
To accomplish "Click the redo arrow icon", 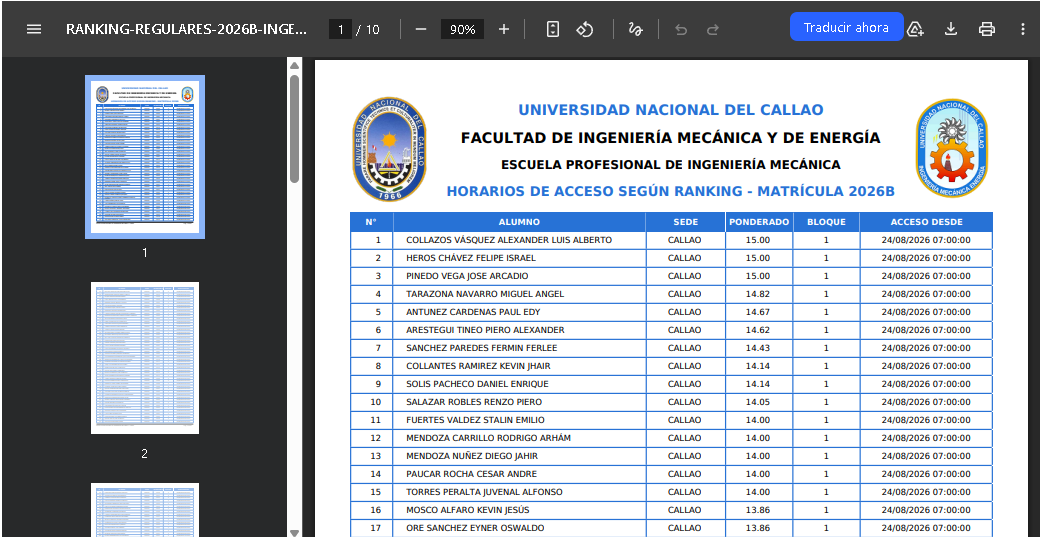I will (x=712, y=29).
